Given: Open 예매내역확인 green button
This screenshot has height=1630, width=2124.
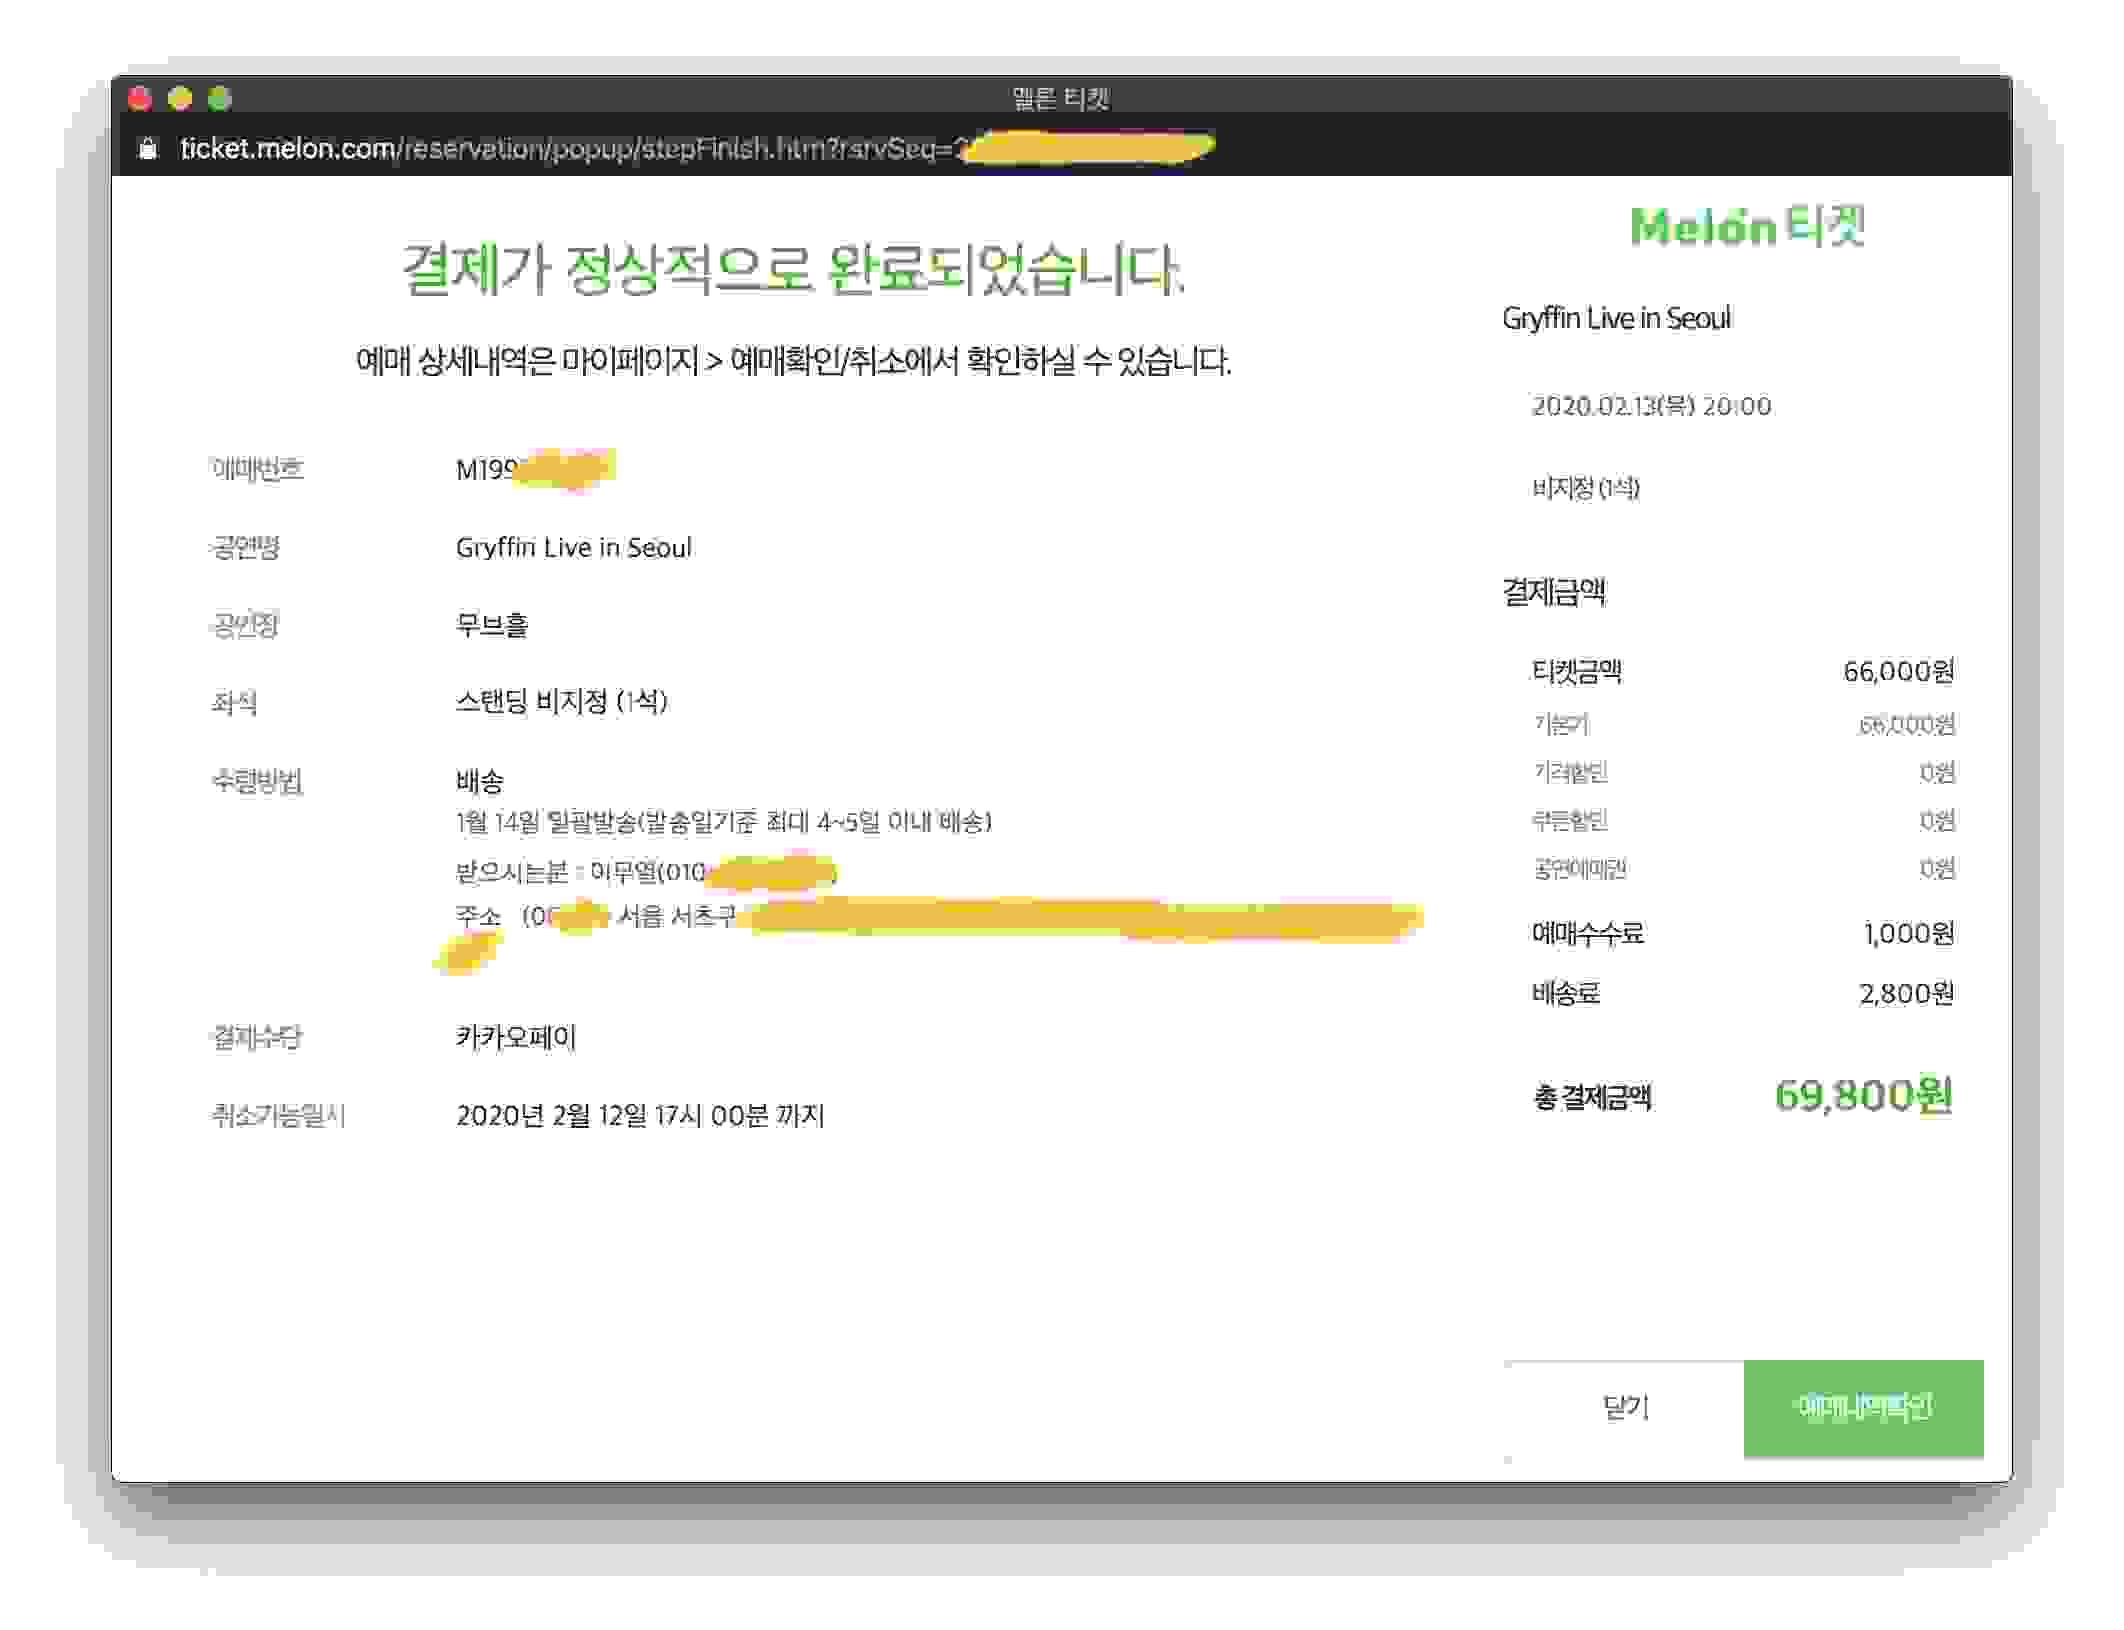Looking at the screenshot, I should click(x=1863, y=1407).
